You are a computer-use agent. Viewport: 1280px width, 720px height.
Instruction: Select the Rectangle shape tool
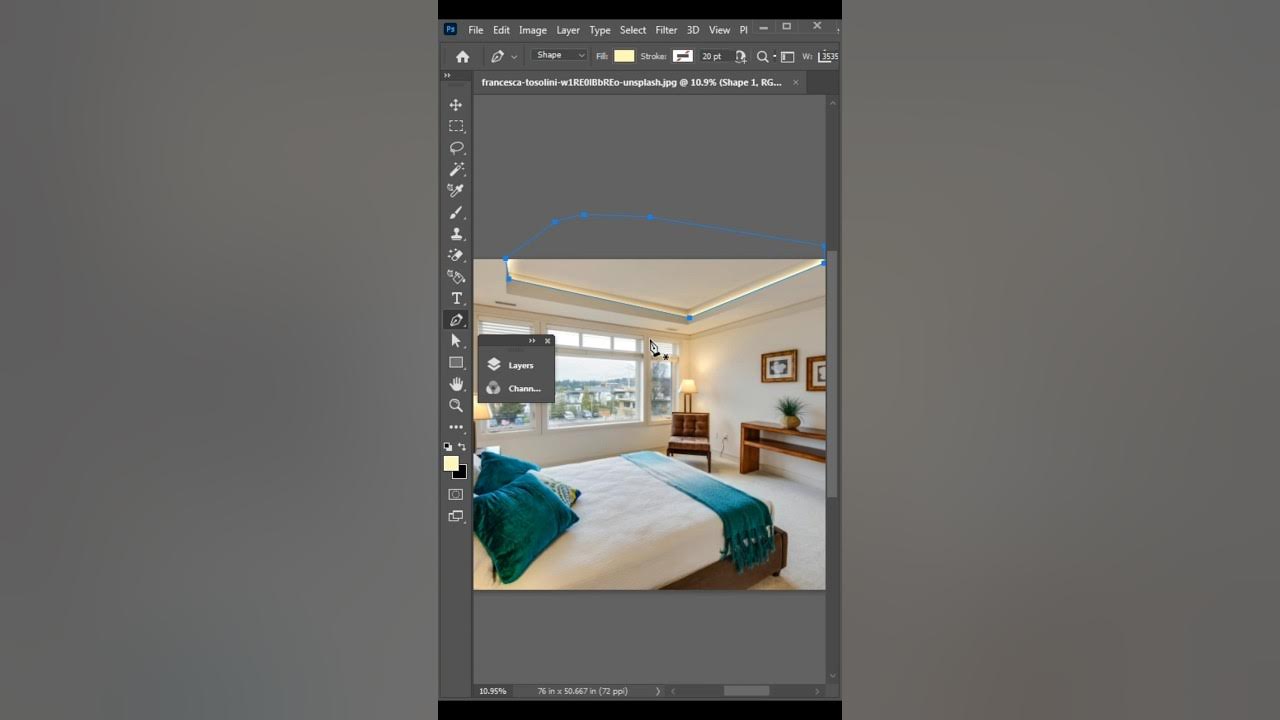point(456,363)
